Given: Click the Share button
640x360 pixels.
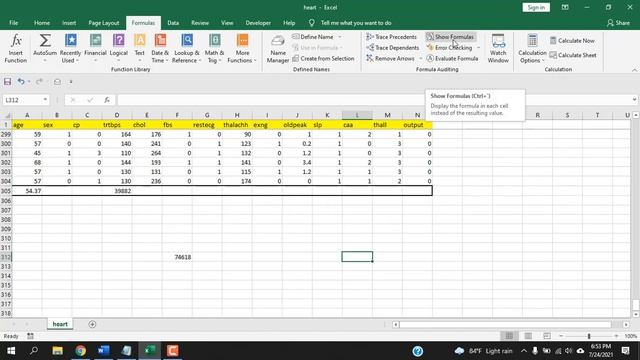Looking at the screenshot, I should pos(618,23).
